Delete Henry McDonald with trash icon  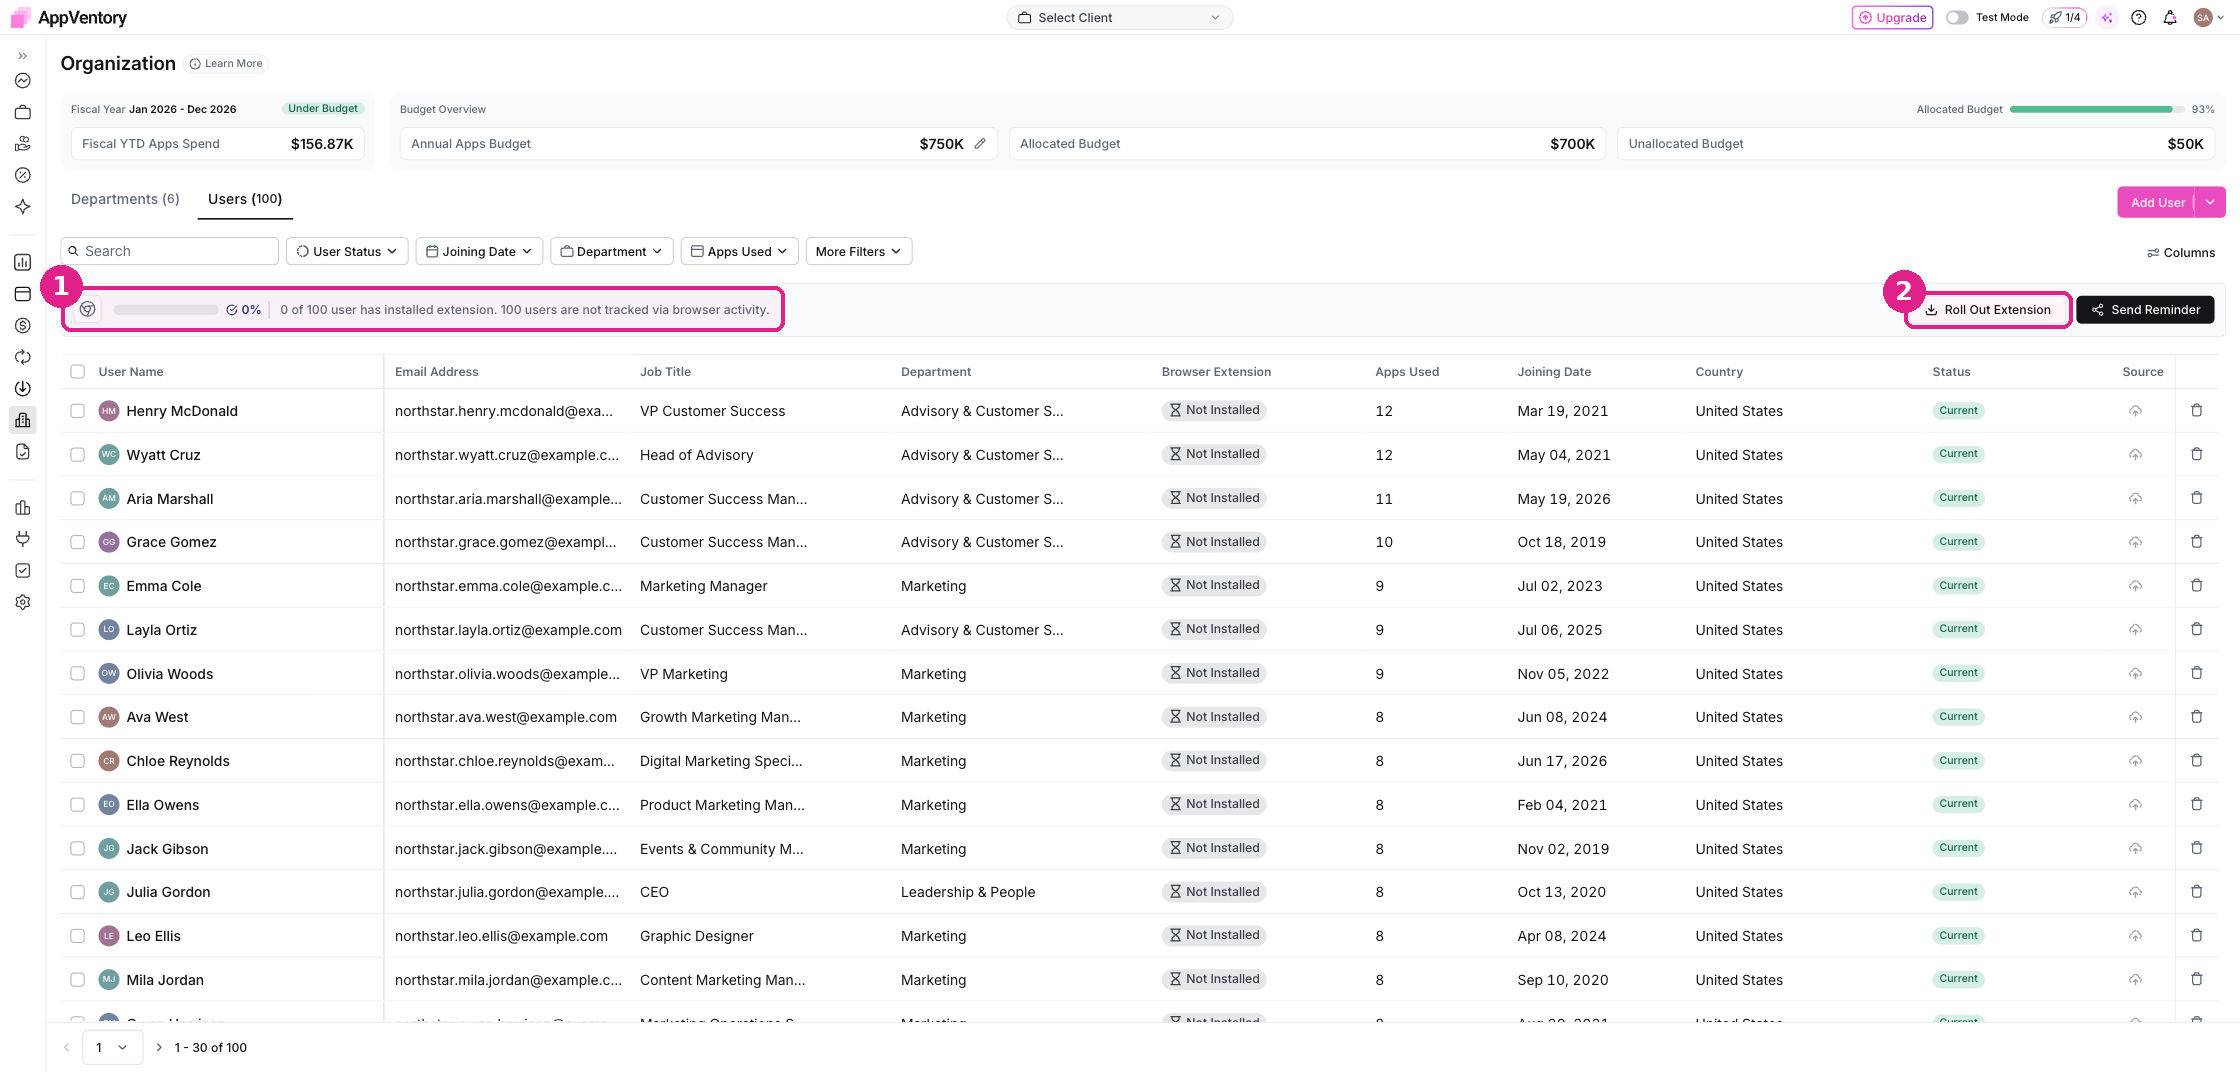(x=2196, y=410)
